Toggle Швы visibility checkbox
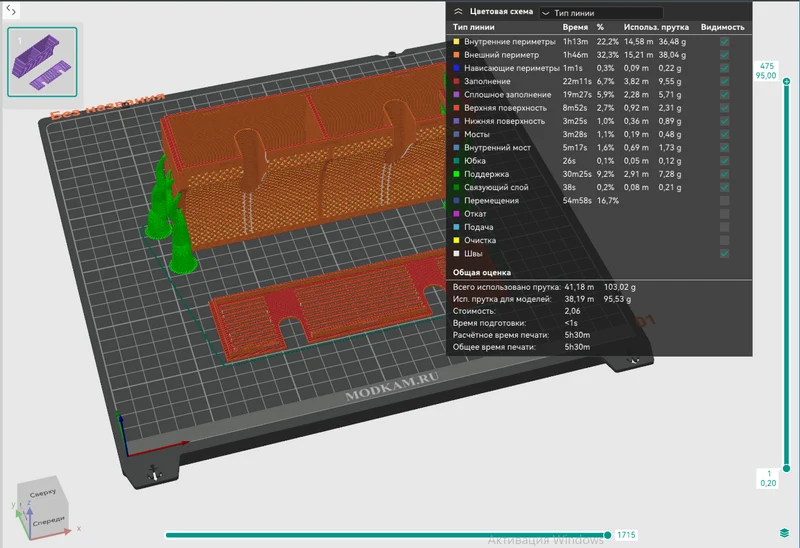This screenshot has width=800, height=548. (x=724, y=254)
